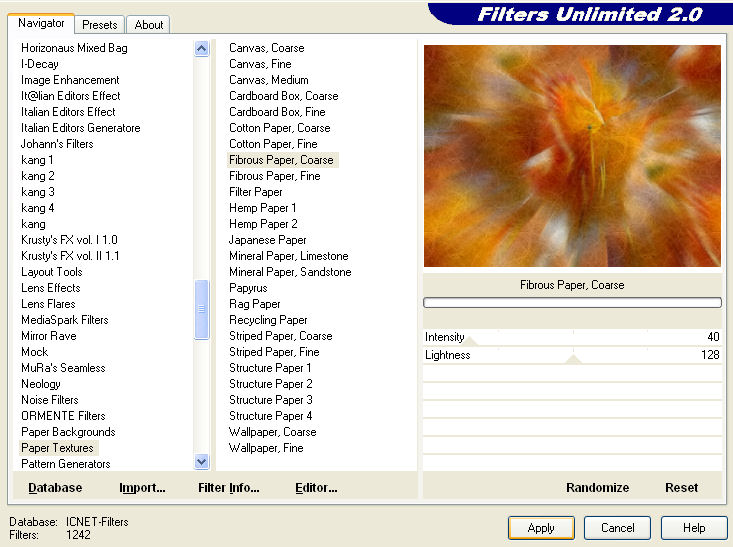Click the category list scrollbar thumb

point(201,309)
